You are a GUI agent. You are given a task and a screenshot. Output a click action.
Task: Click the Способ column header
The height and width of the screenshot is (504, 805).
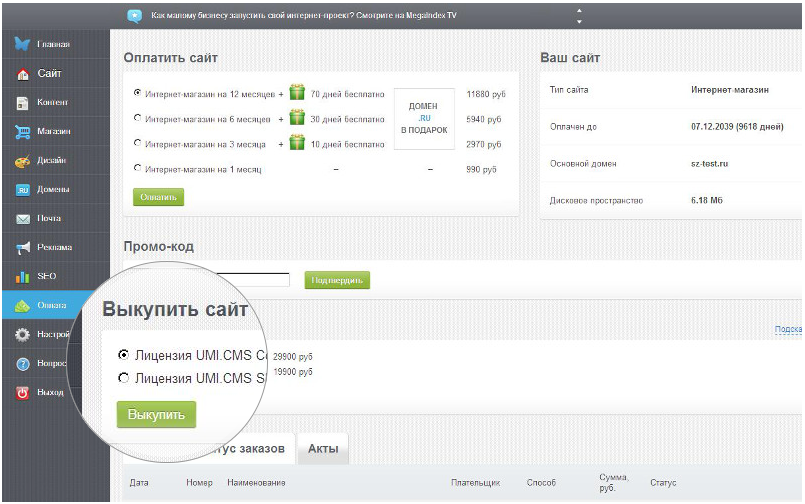point(541,482)
